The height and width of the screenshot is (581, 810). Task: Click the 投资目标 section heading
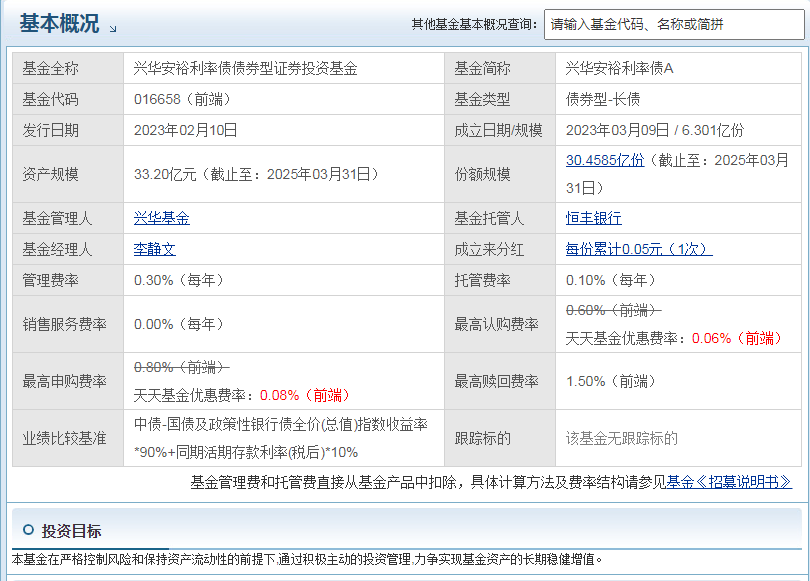tap(71, 530)
